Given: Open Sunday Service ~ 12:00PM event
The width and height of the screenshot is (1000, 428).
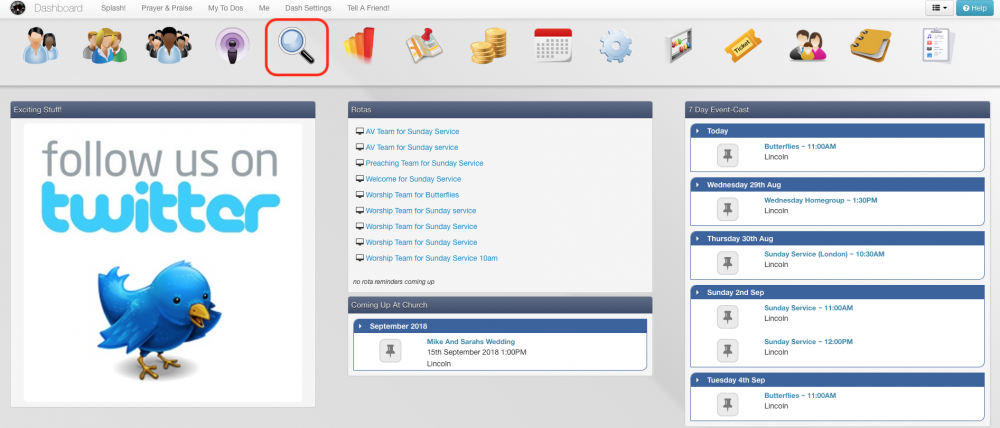Looking at the screenshot, I should [808, 341].
